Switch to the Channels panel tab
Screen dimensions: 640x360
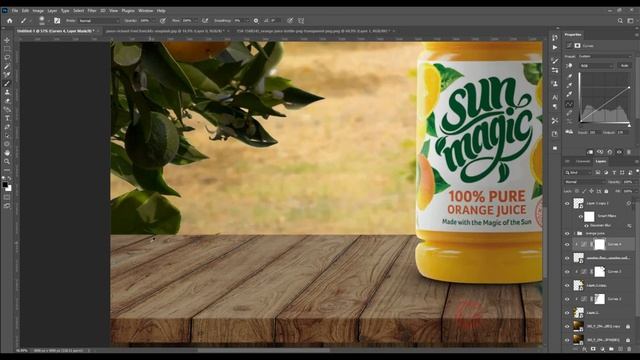tap(583, 161)
